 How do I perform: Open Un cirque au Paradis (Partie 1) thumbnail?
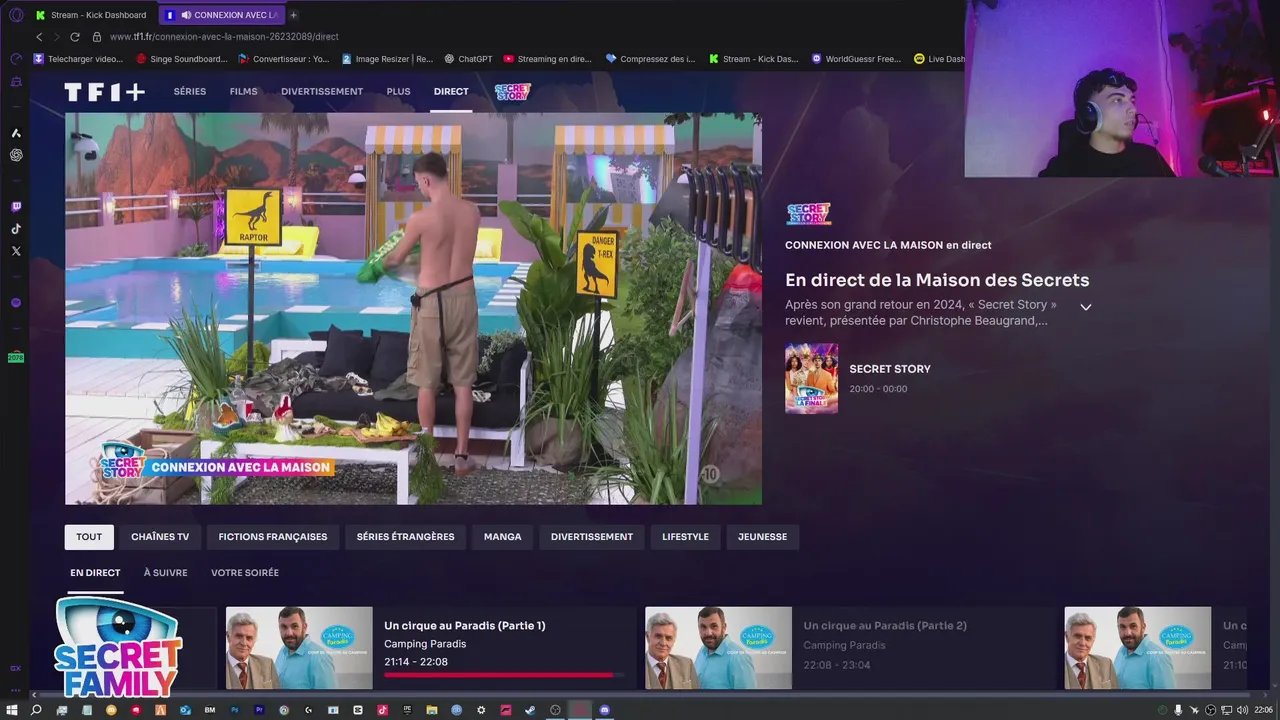point(299,648)
